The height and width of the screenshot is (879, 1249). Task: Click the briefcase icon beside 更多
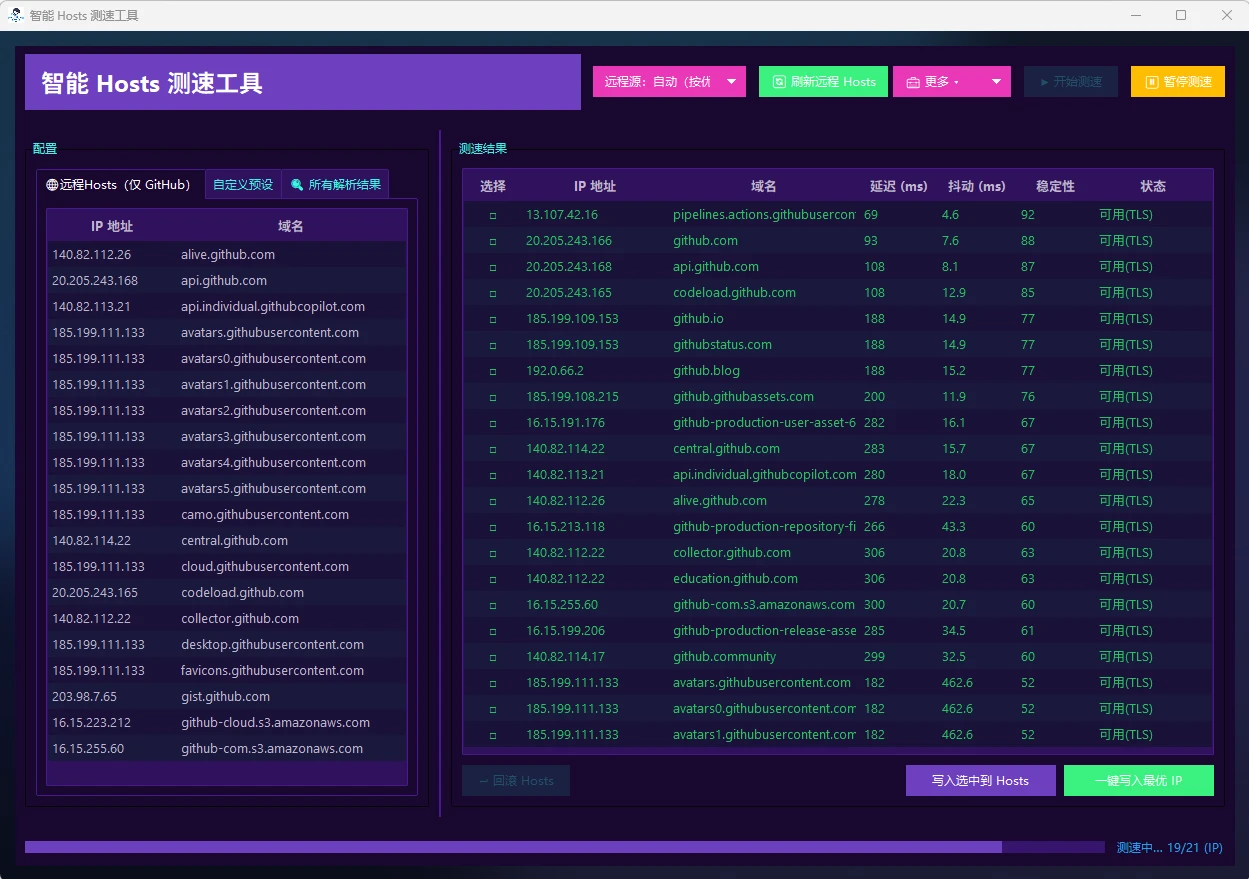[913, 82]
